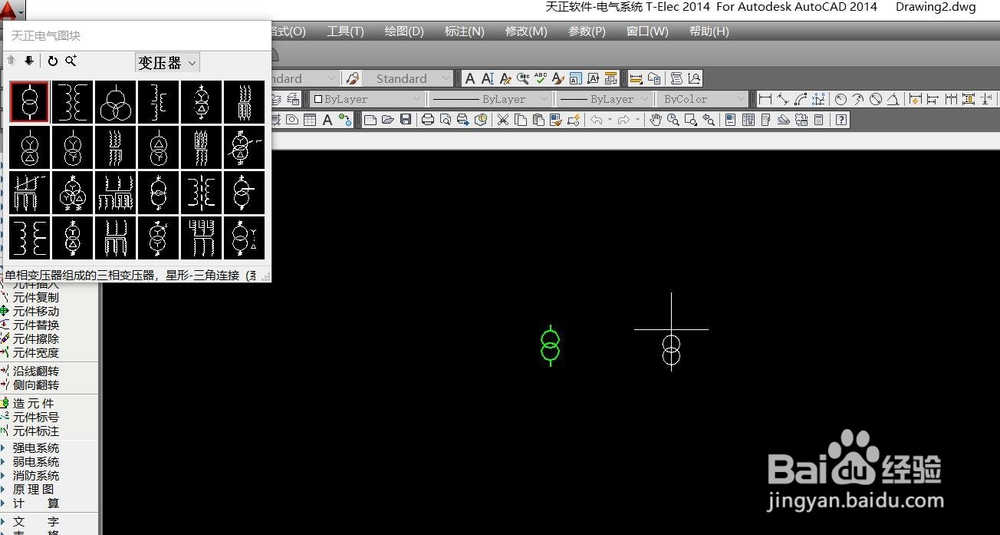This screenshot has width=1000, height=535.
Task: Click the next page down arrow in block panel
Action: pos(29,61)
